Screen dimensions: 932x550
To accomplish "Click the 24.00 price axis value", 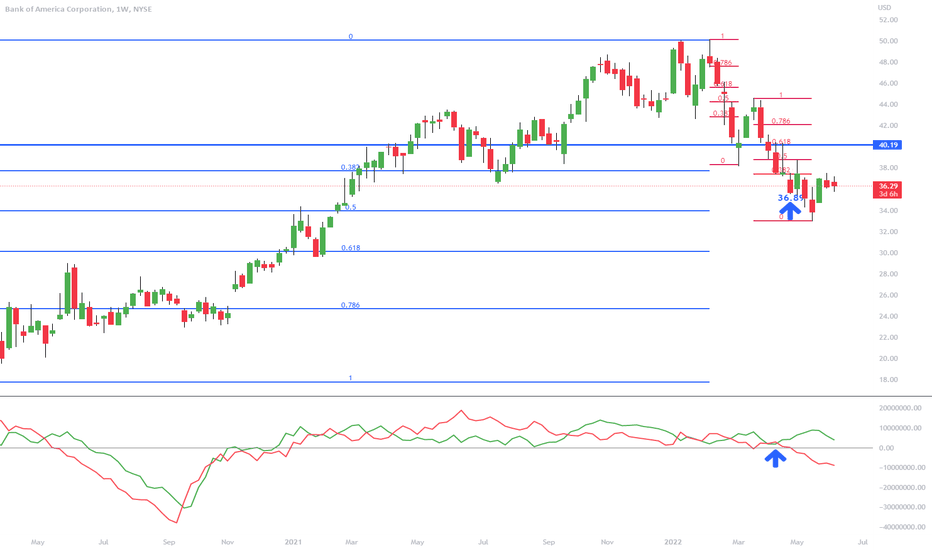I will coord(889,316).
